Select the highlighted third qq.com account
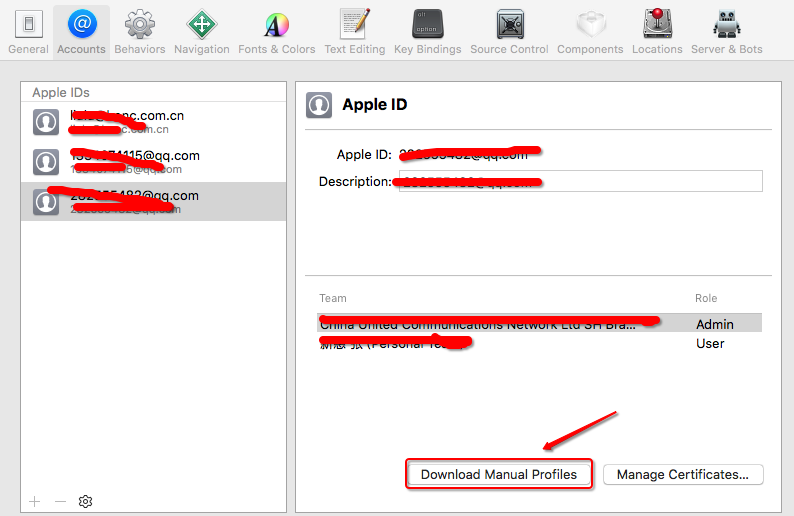Viewport: 794px width, 516px height. [x=153, y=202]
